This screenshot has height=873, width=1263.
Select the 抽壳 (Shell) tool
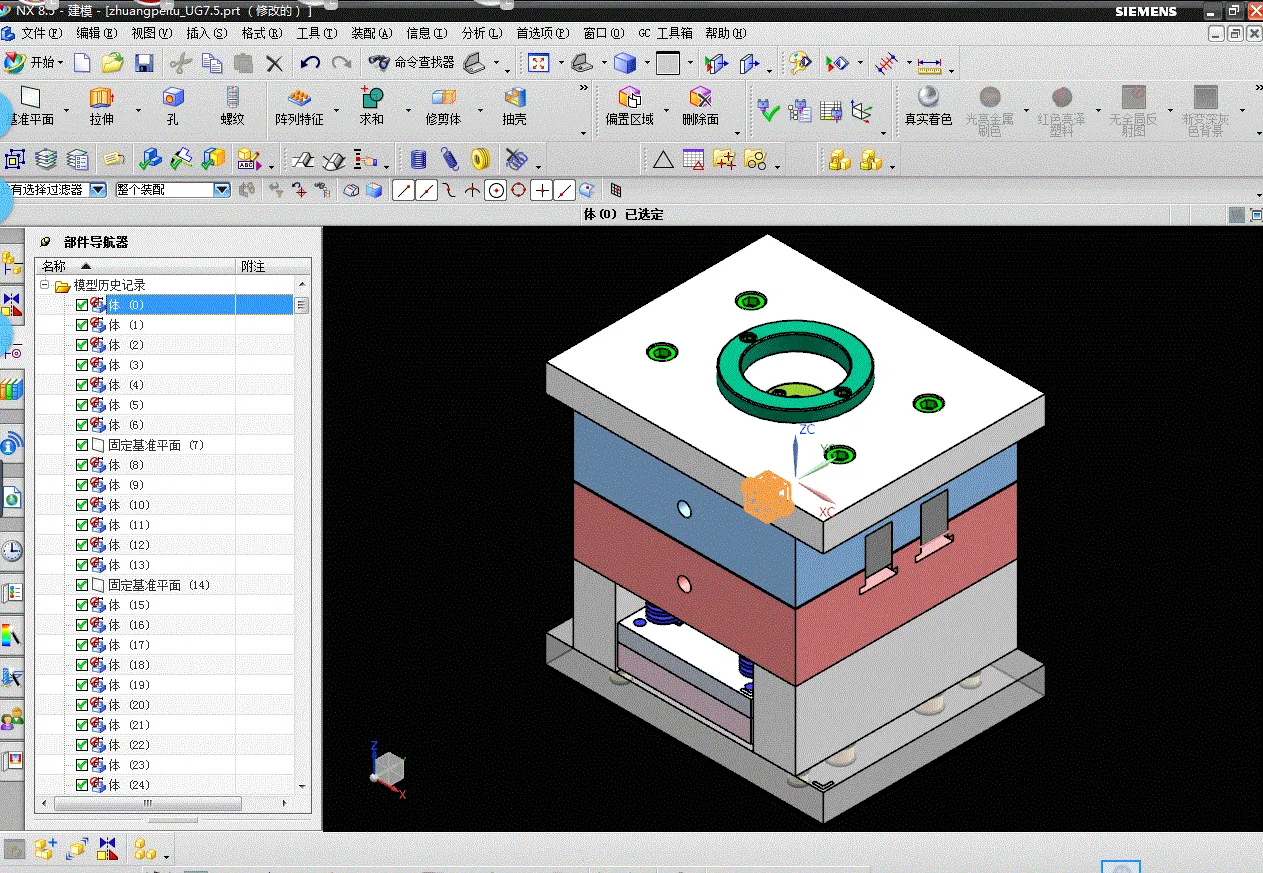[514, 106]
